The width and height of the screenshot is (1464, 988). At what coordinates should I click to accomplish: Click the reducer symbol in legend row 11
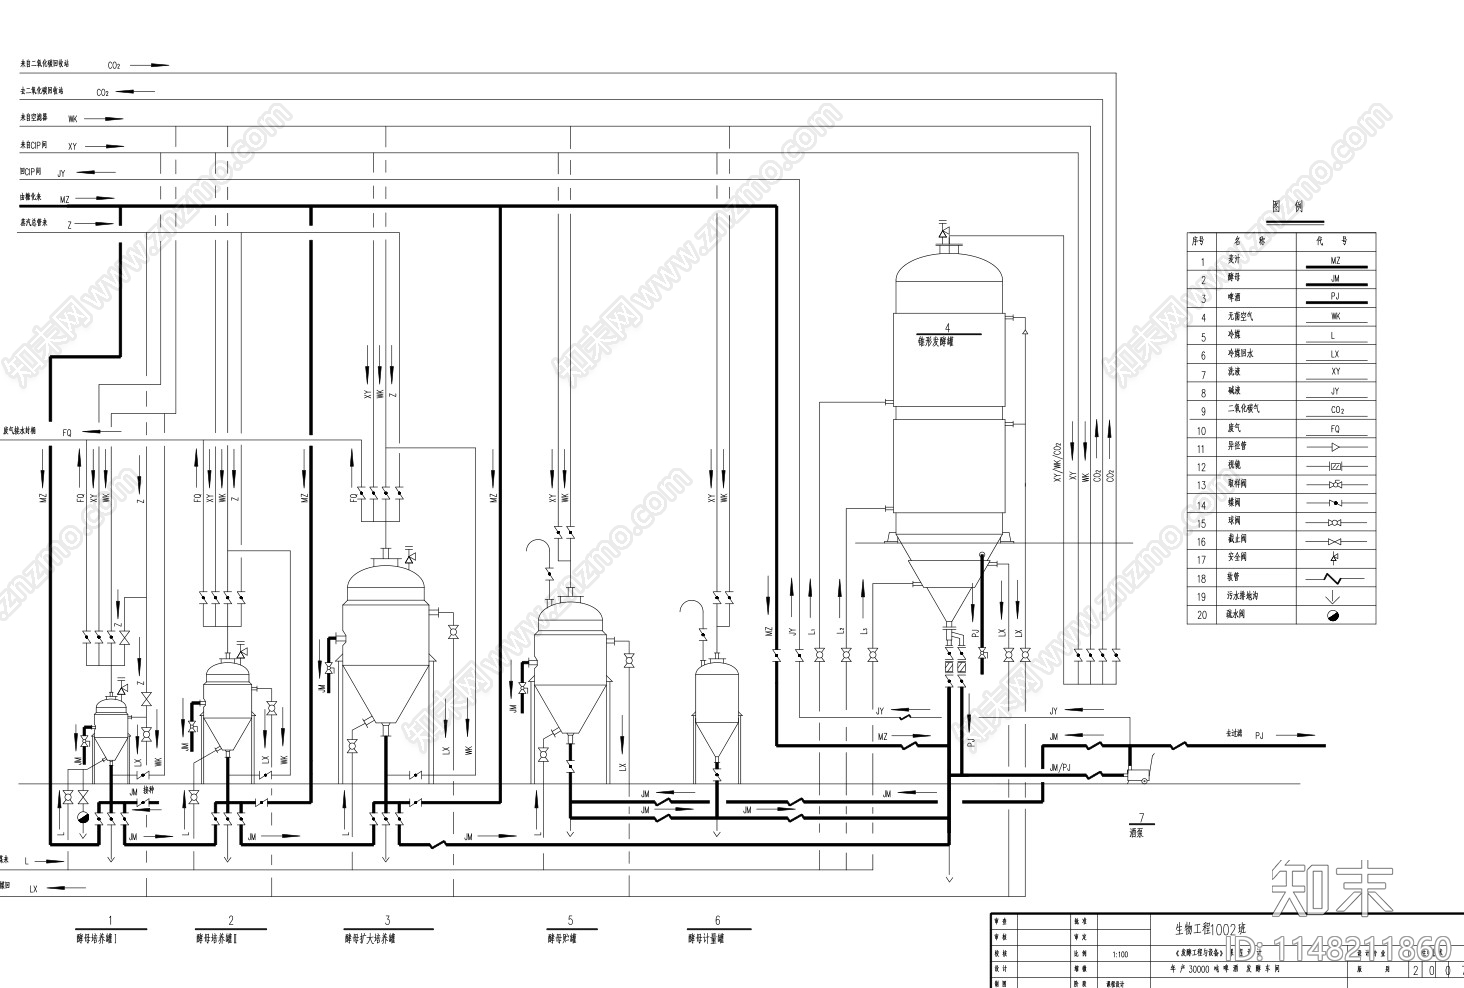pyautogui.click(x=1335, y=447)
